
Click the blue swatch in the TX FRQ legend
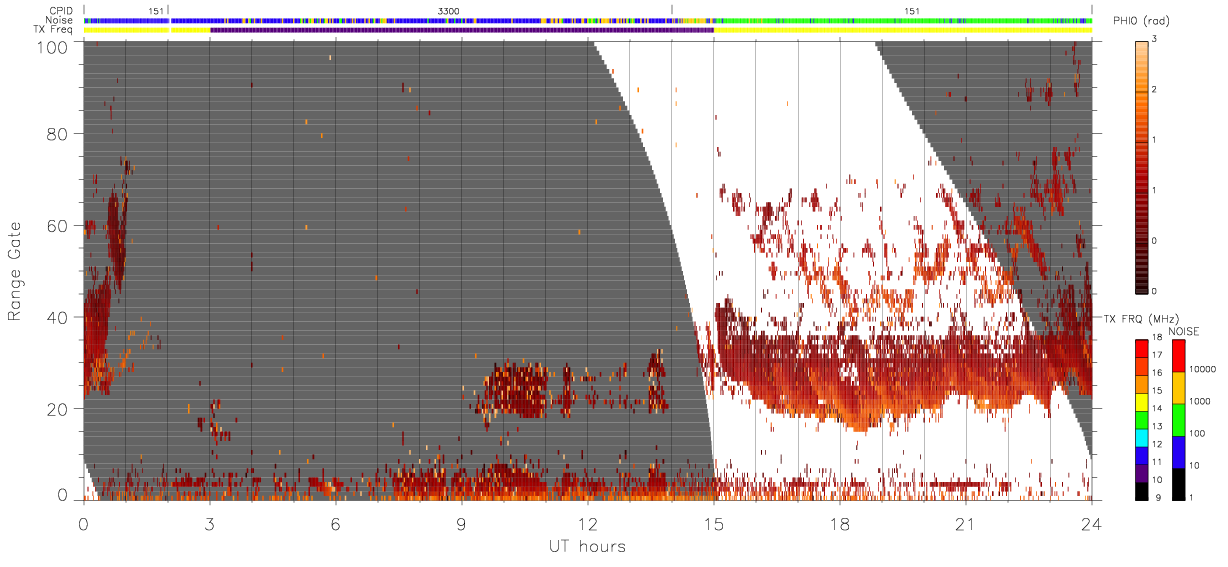pos(1142,455)
